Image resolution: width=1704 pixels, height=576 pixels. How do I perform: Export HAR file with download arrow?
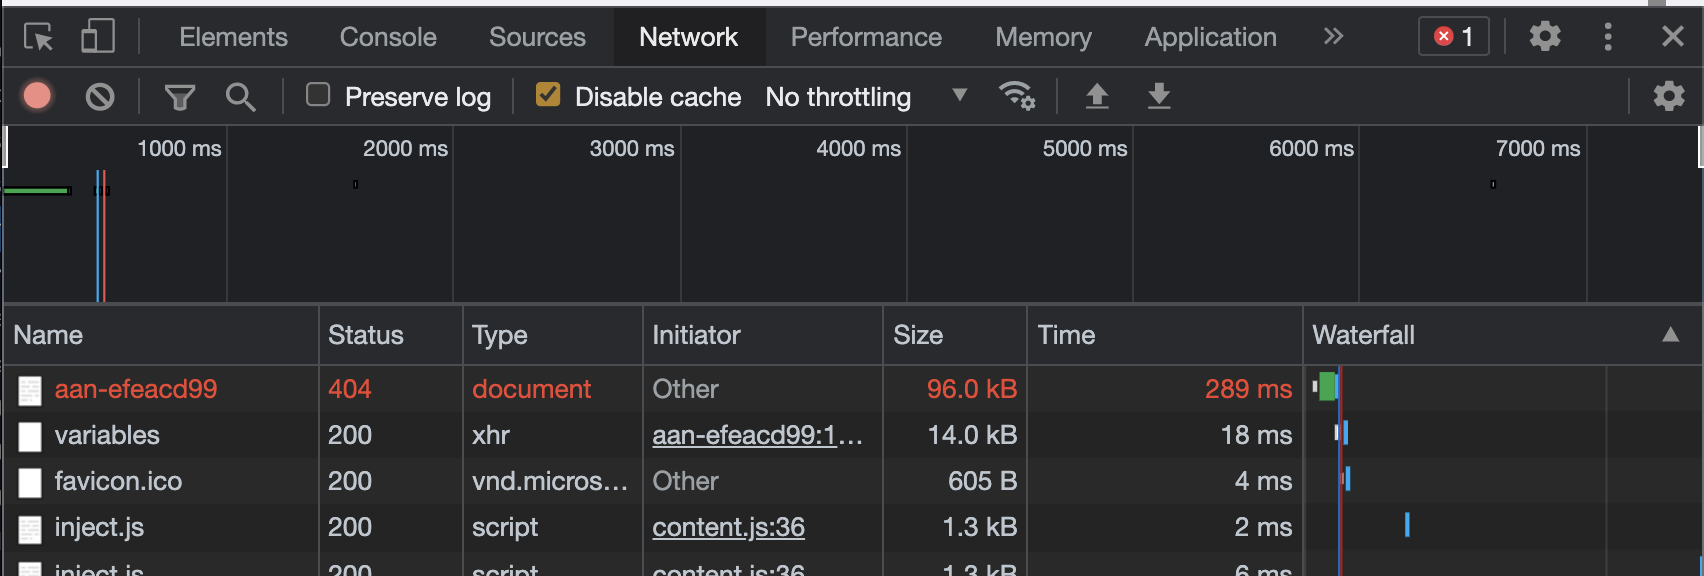pos(1159,96)
